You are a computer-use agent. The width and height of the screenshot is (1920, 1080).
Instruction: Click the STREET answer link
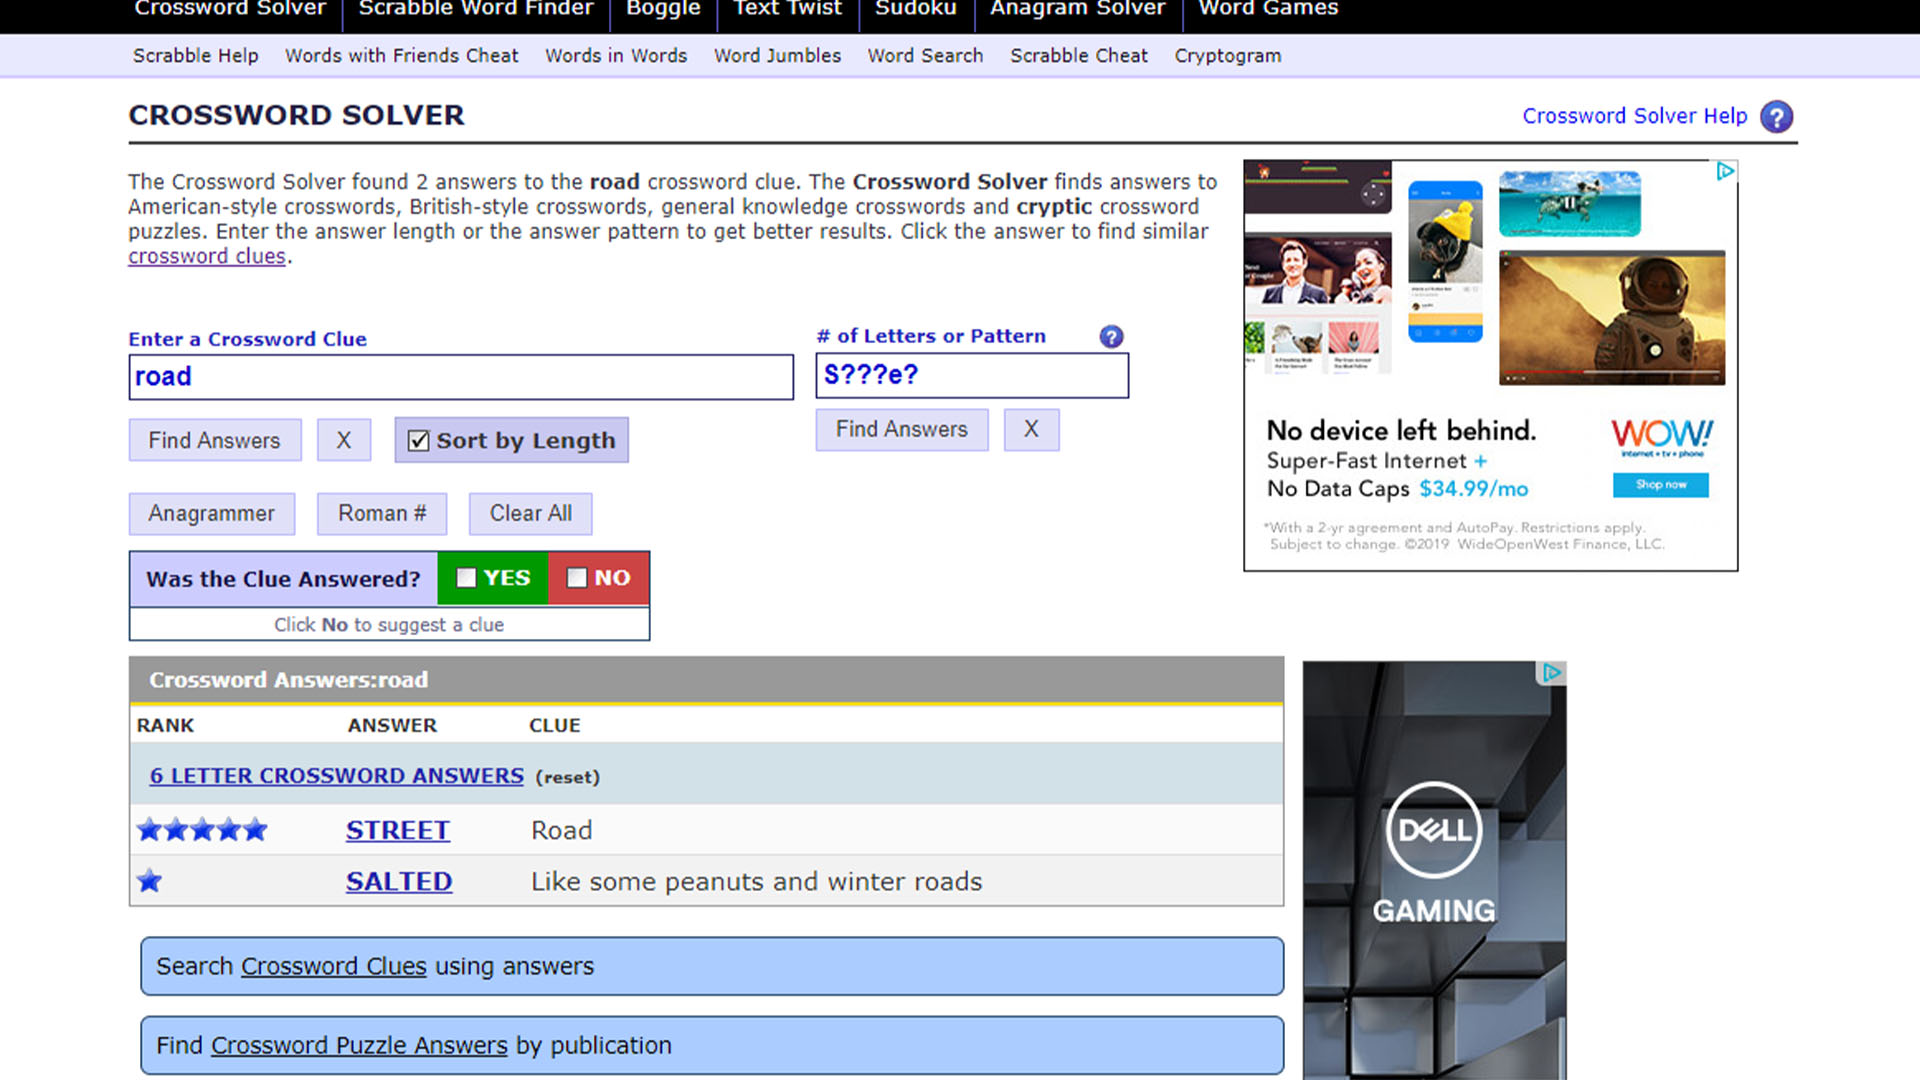(397, 829)
